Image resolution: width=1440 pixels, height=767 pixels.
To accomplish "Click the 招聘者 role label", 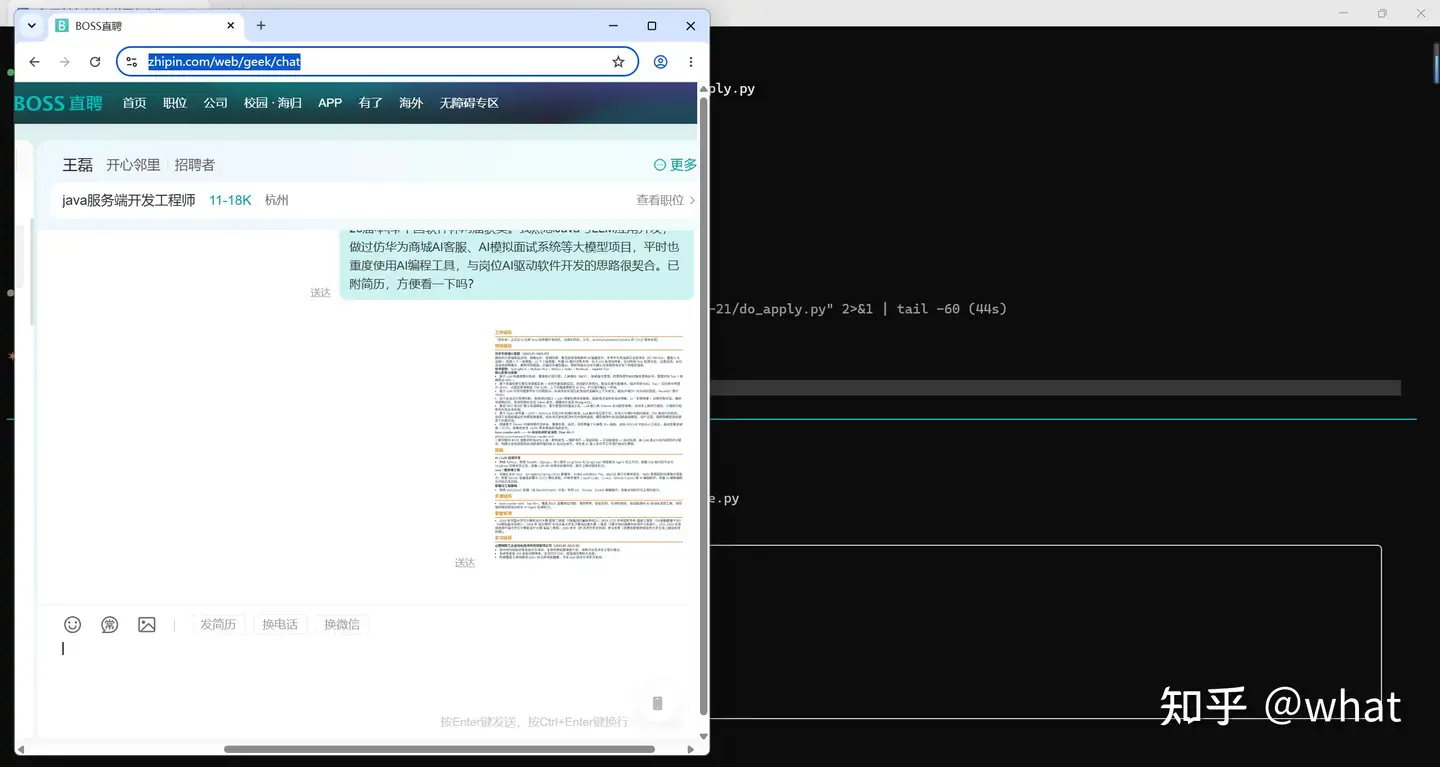I will pos(195,165).
